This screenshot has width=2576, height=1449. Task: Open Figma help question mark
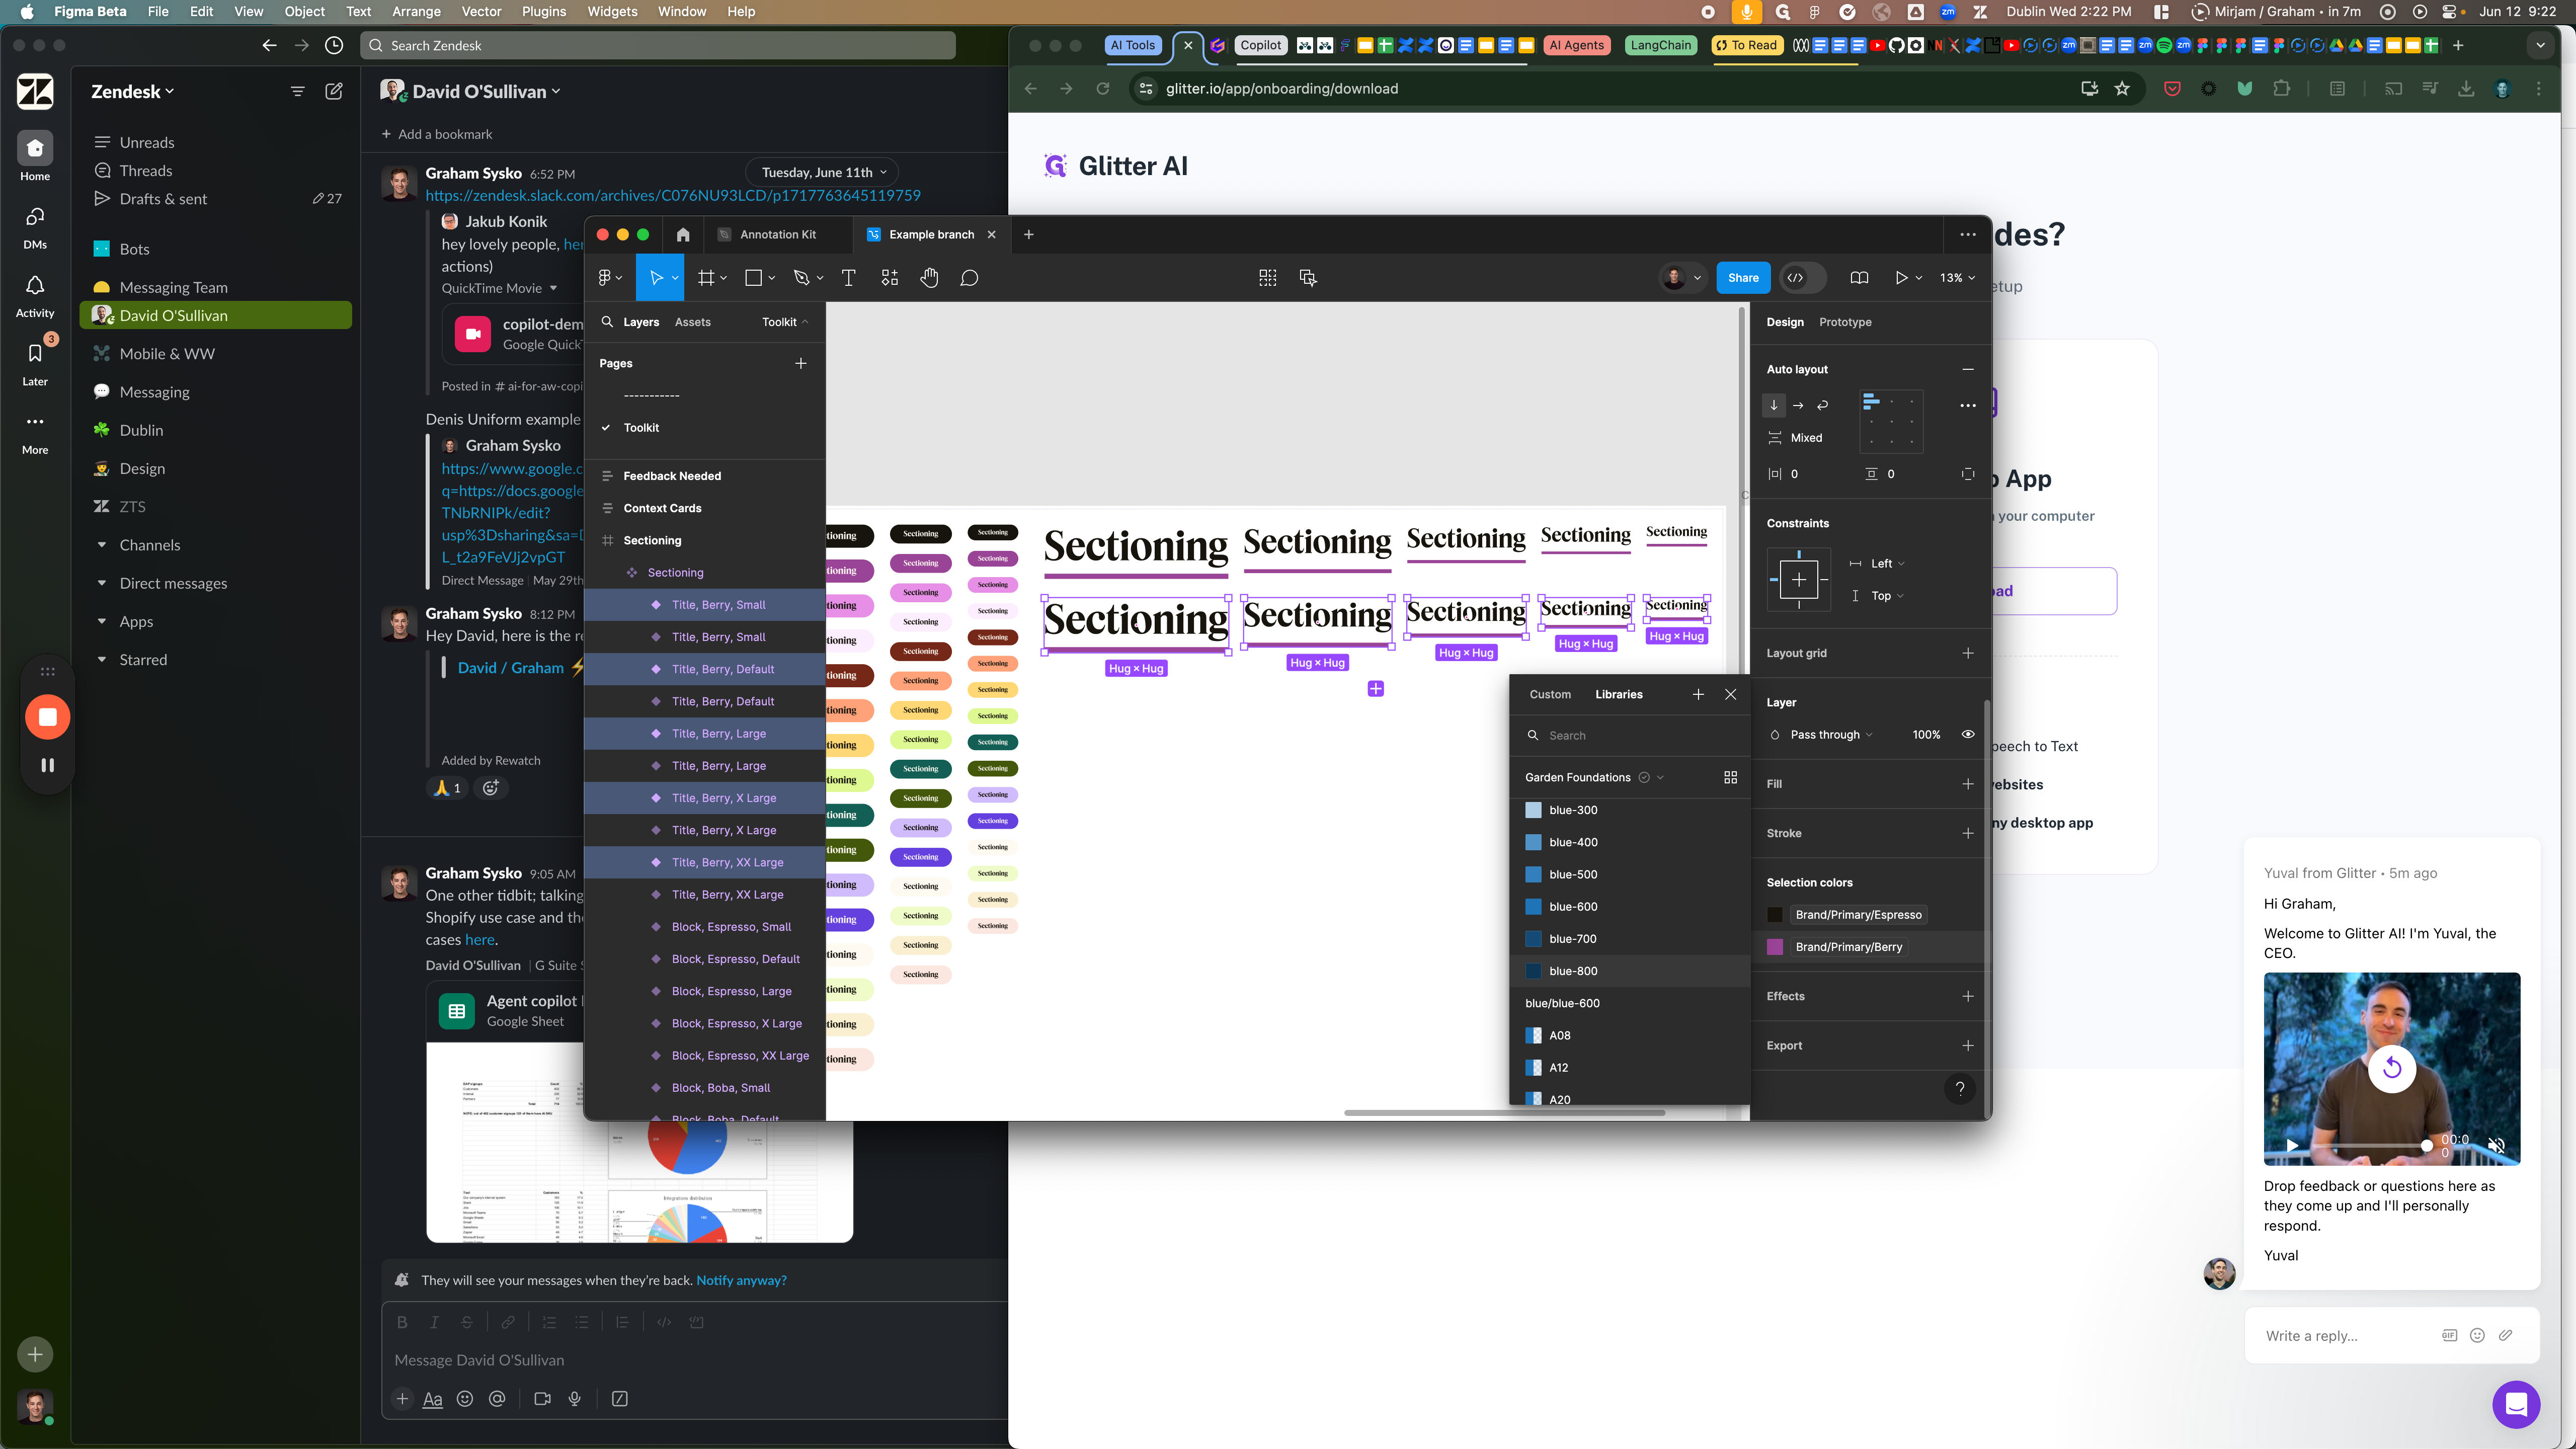click(1960, 1089)
